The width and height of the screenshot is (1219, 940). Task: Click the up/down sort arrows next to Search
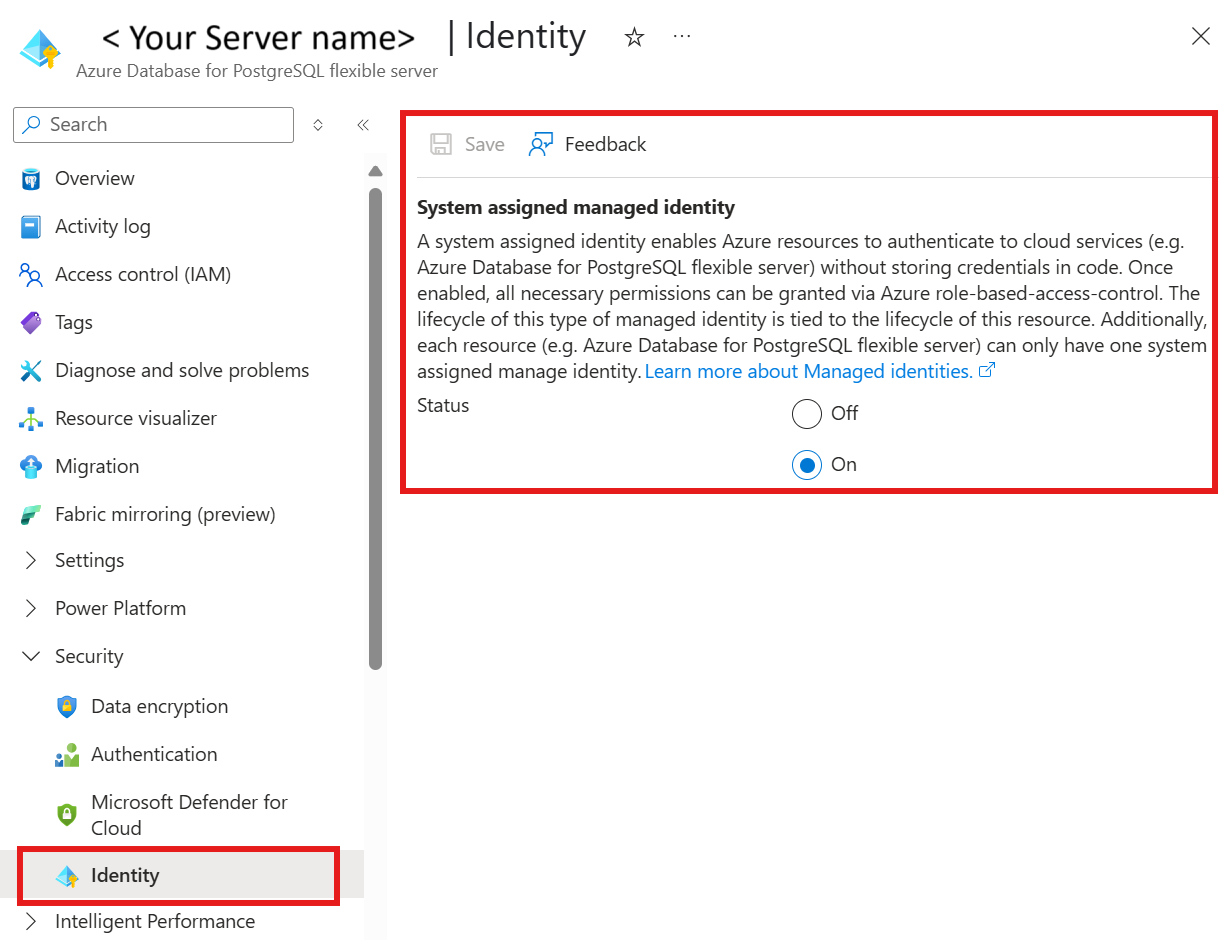[318, 125]
